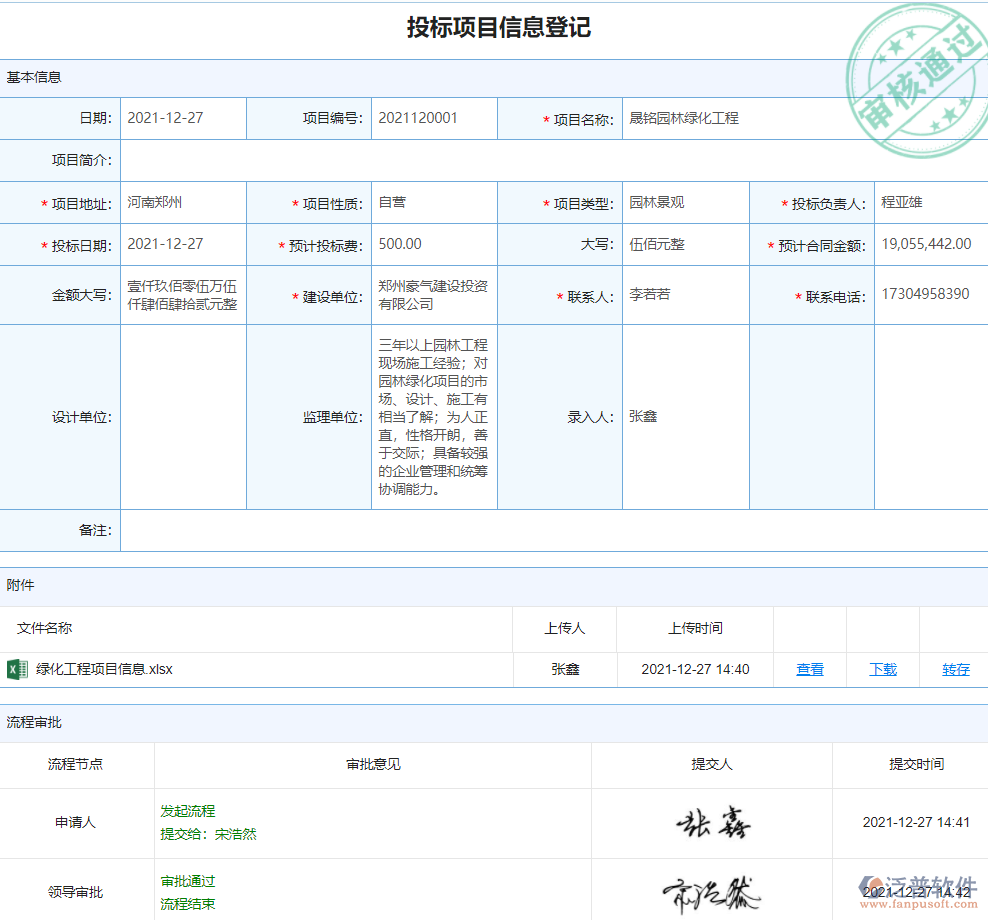Click the 预计合同金额 value 19,055,442.00

[x=927, y=244]
